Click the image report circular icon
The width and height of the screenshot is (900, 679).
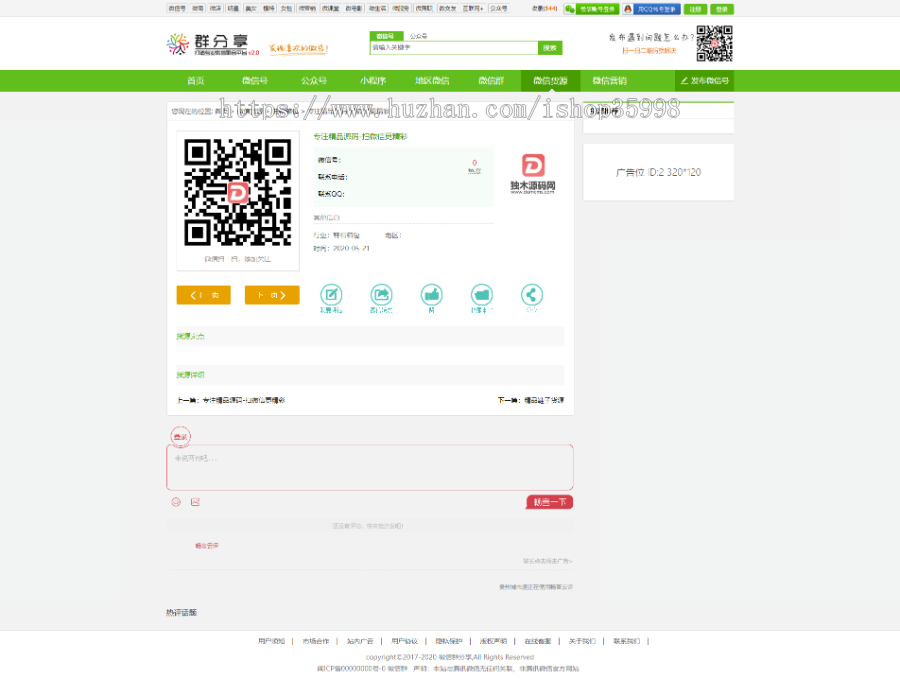coord(381,295)
